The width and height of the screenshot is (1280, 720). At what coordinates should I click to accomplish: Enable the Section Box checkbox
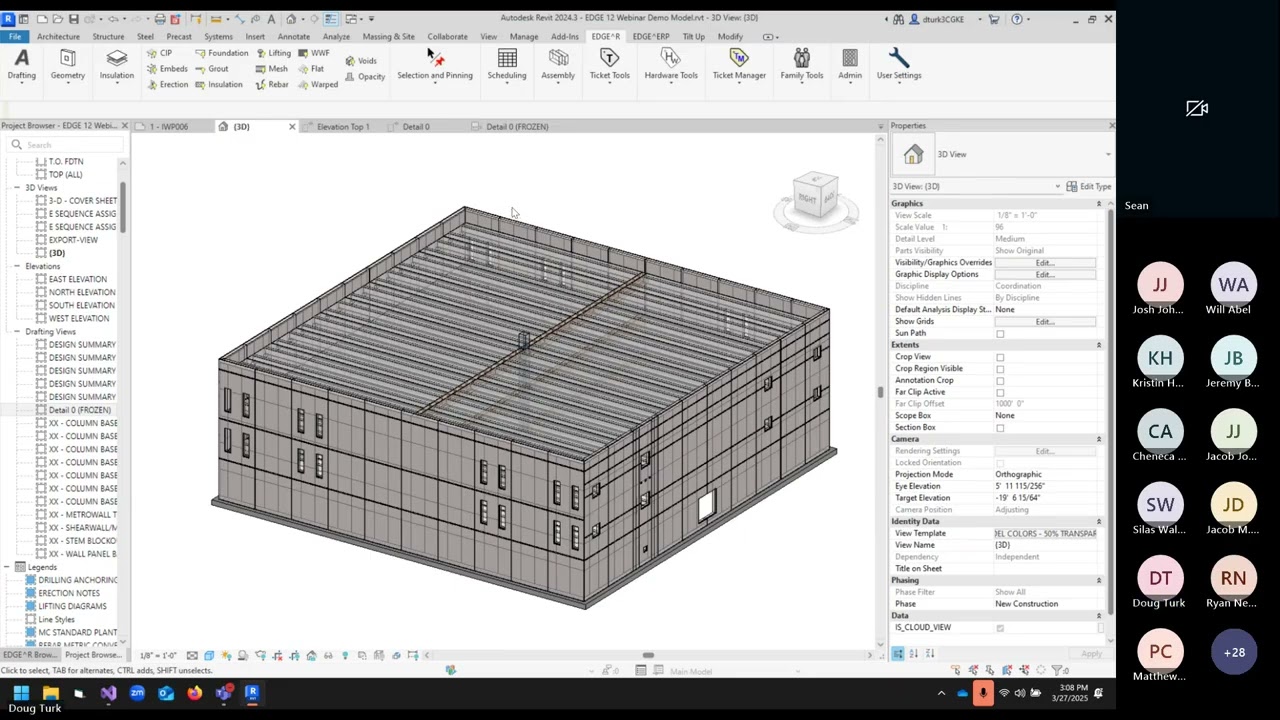tap(1000, 428)
